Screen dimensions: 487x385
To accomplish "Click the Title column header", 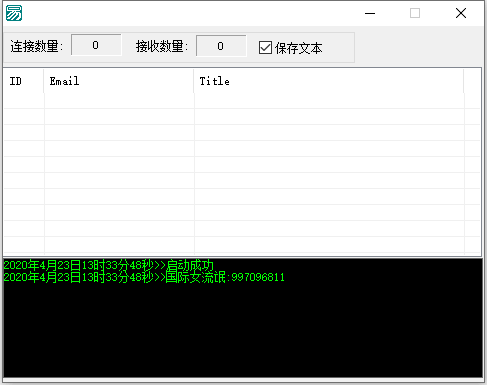I will 328,81.
